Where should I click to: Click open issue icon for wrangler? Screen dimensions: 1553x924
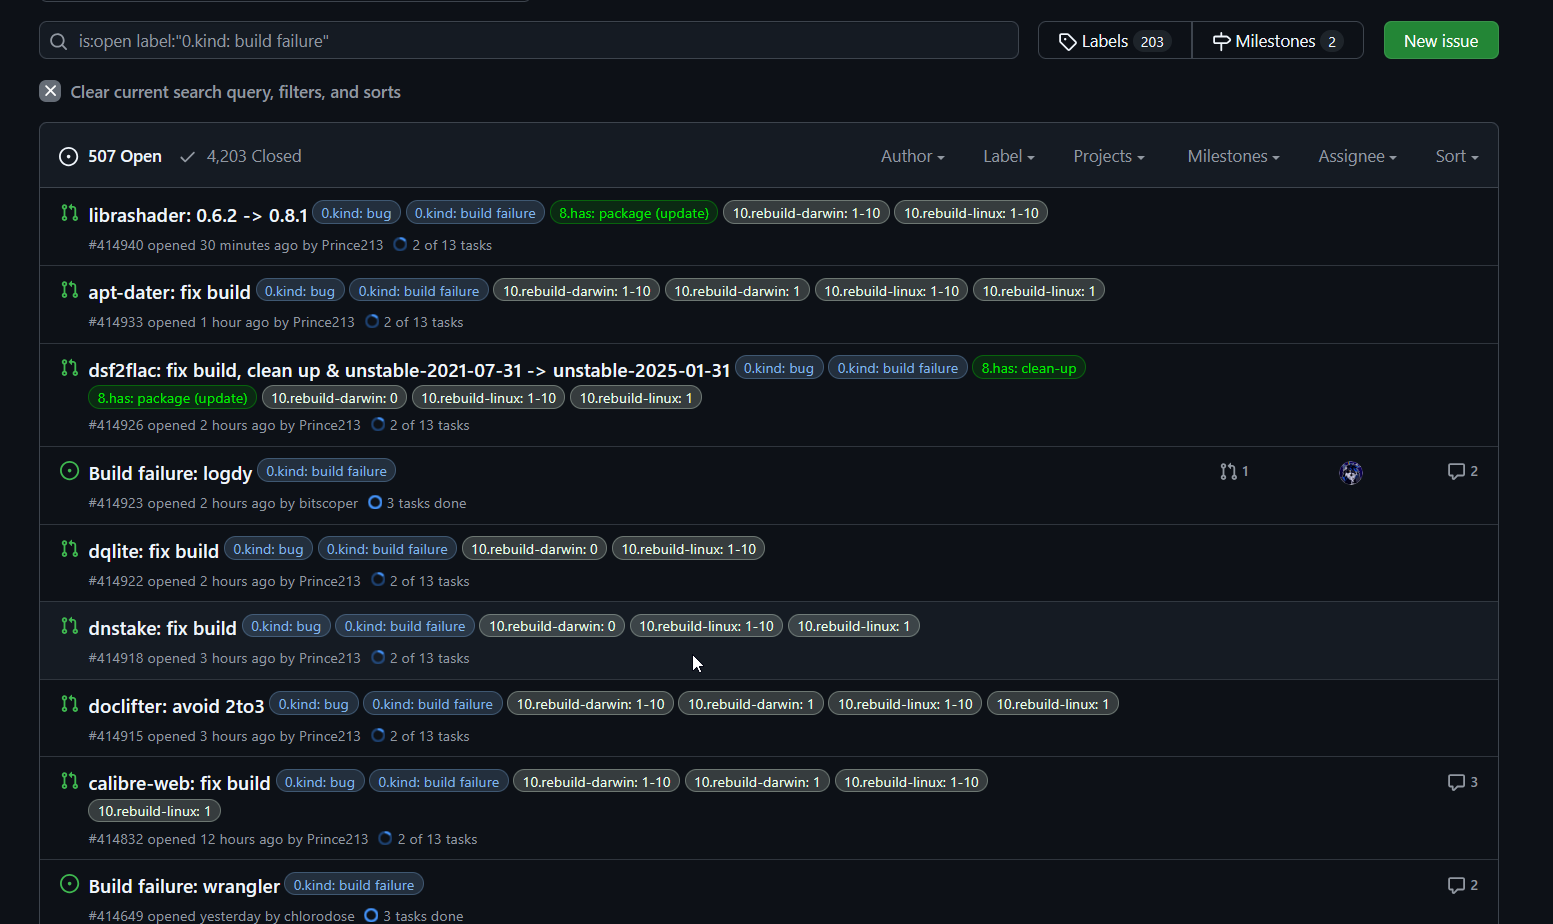click(69, 883)
